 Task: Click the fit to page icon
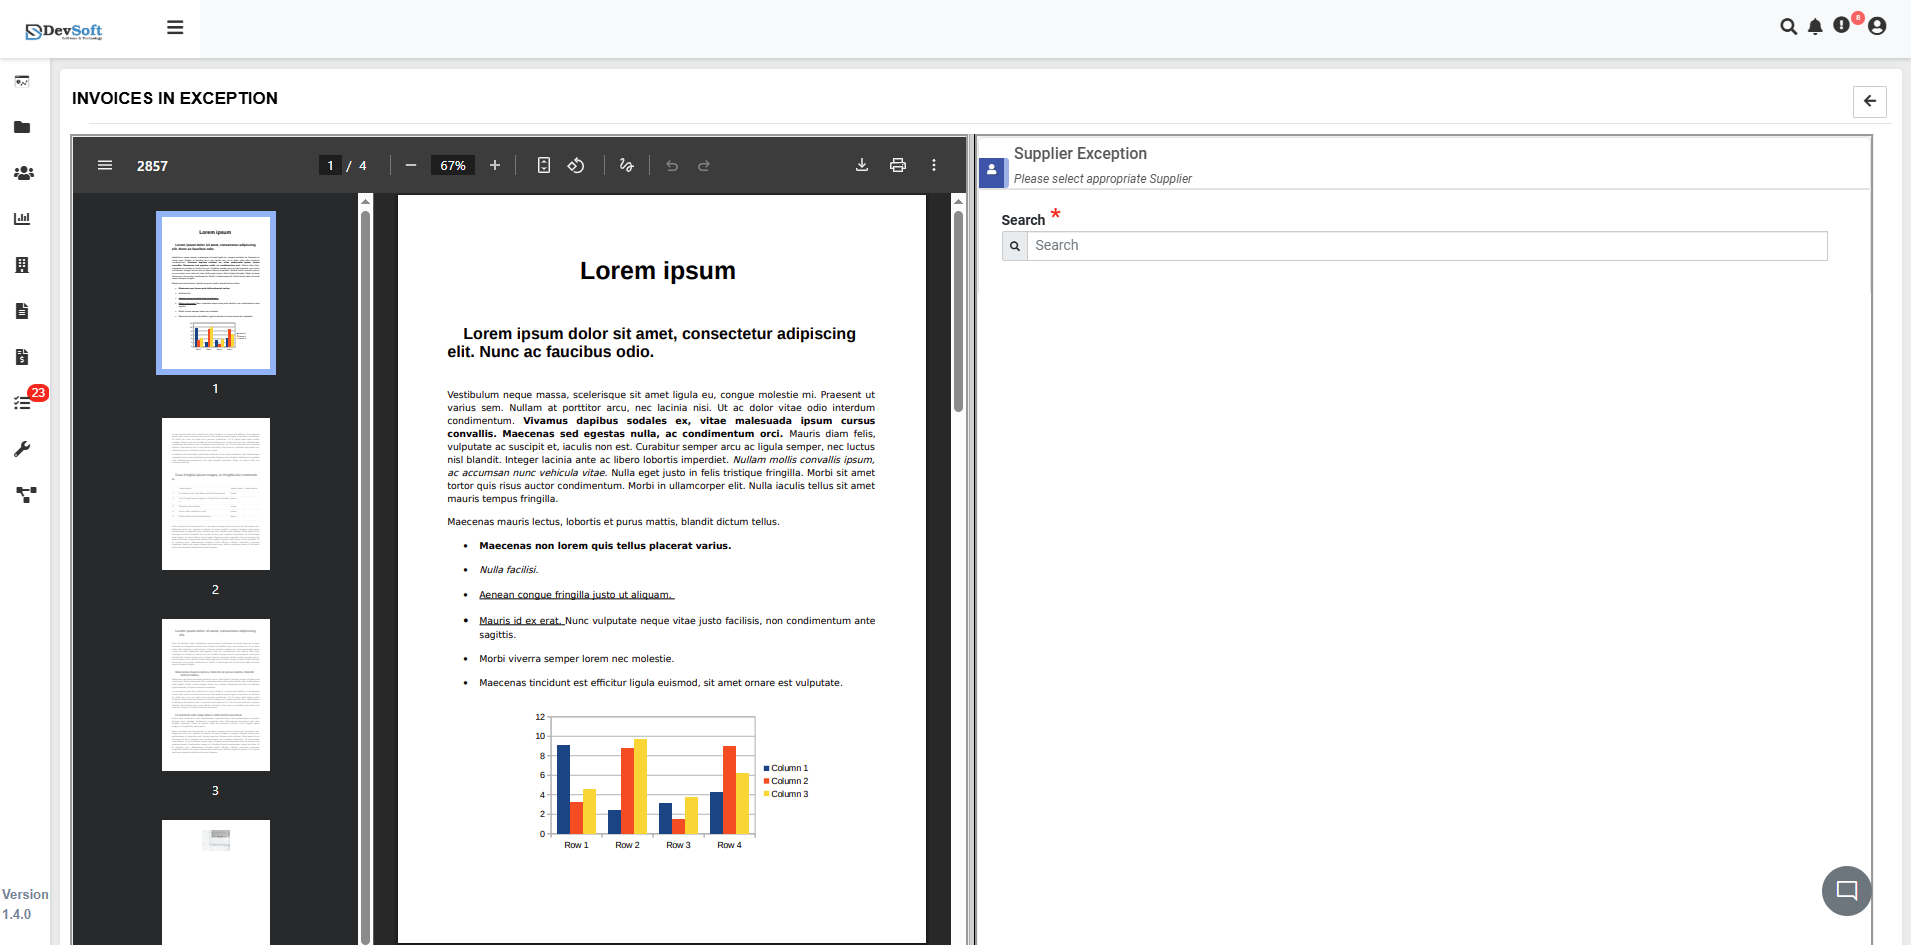click(544, 165)
